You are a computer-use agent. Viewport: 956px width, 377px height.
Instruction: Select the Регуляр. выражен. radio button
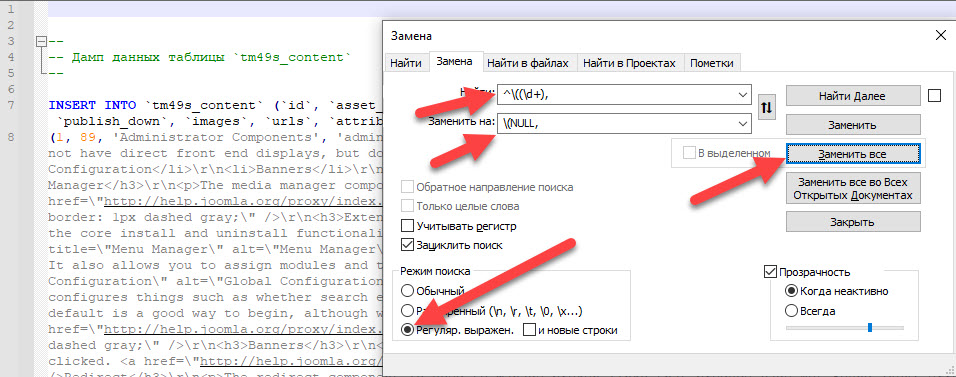point(407,331)
